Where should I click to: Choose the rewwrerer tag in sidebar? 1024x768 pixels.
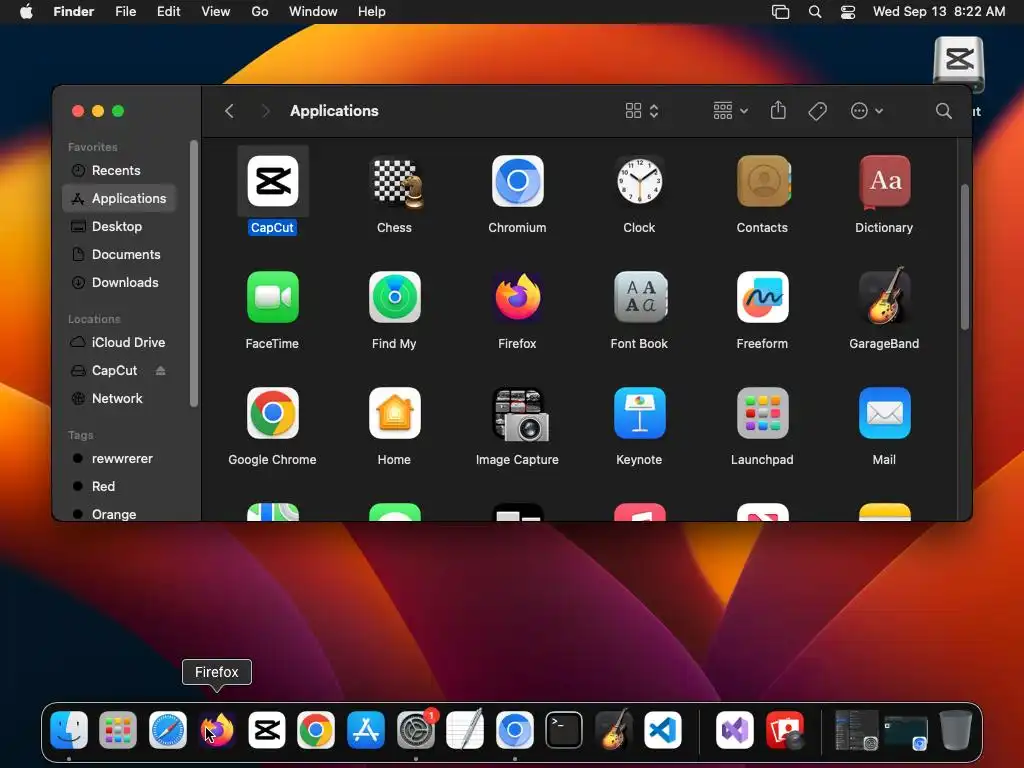(x=120, y=458)
